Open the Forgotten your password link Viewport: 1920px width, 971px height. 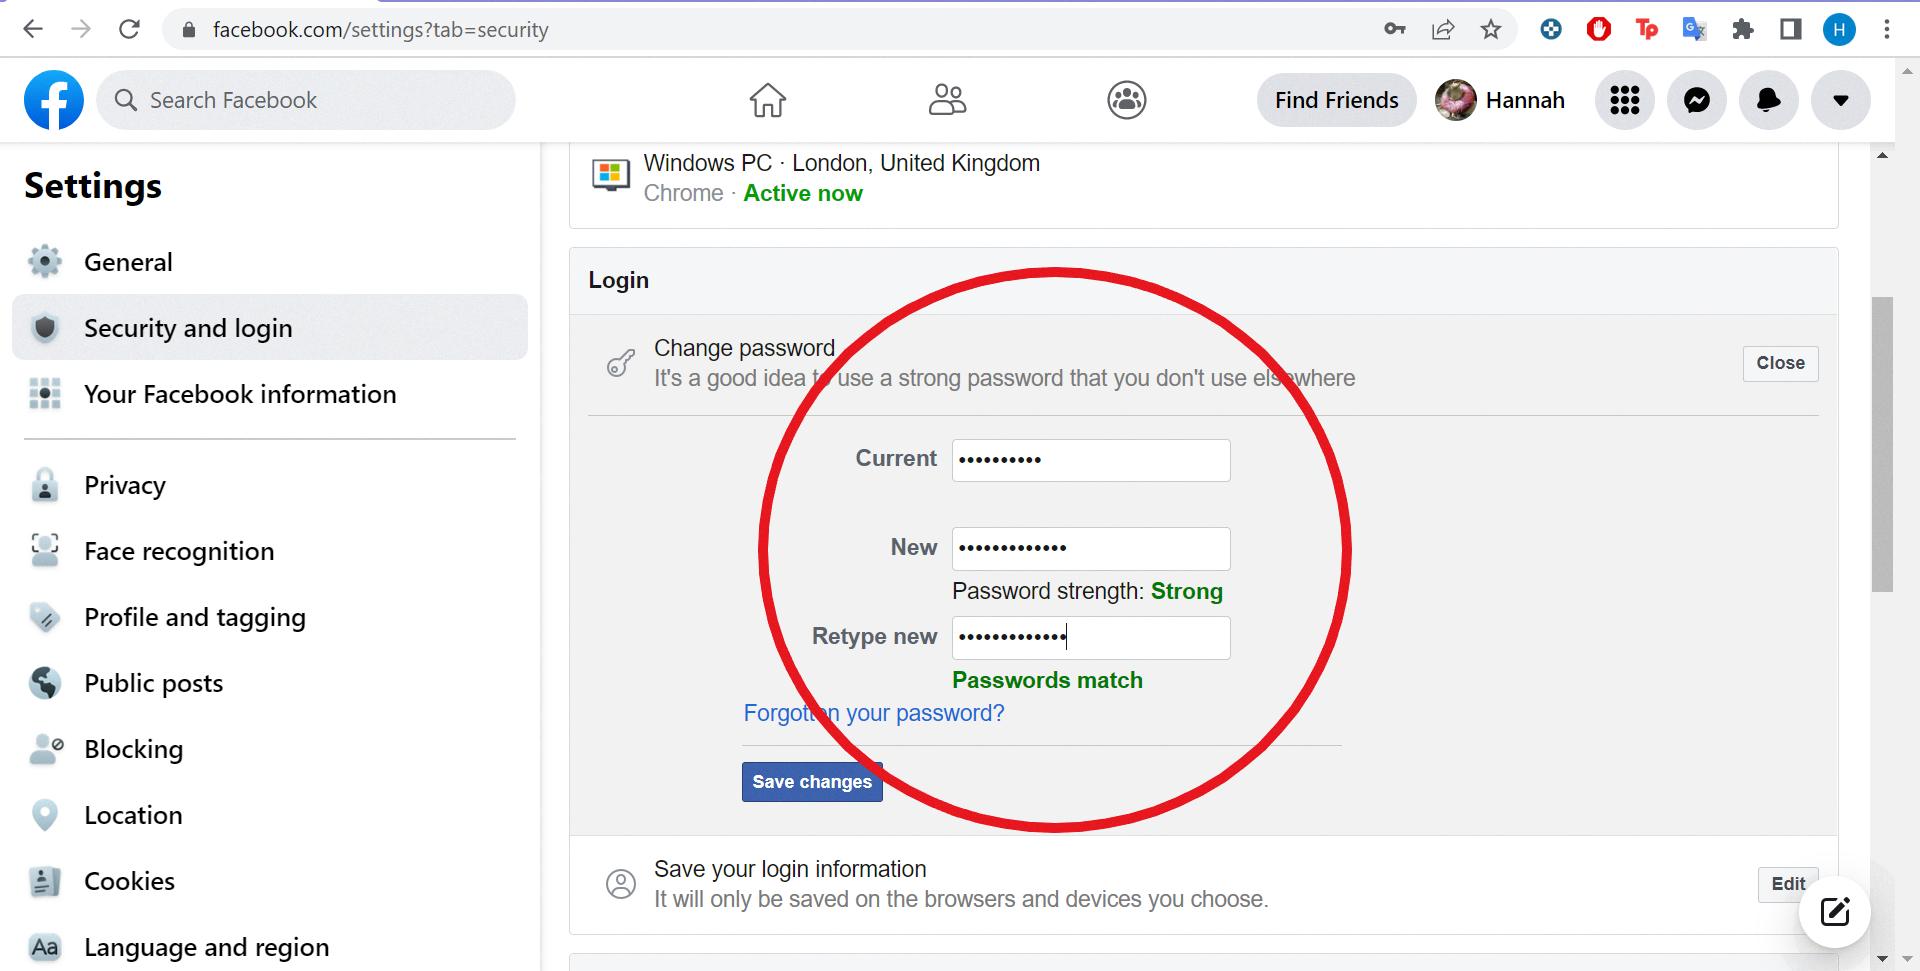click(873, 712)
